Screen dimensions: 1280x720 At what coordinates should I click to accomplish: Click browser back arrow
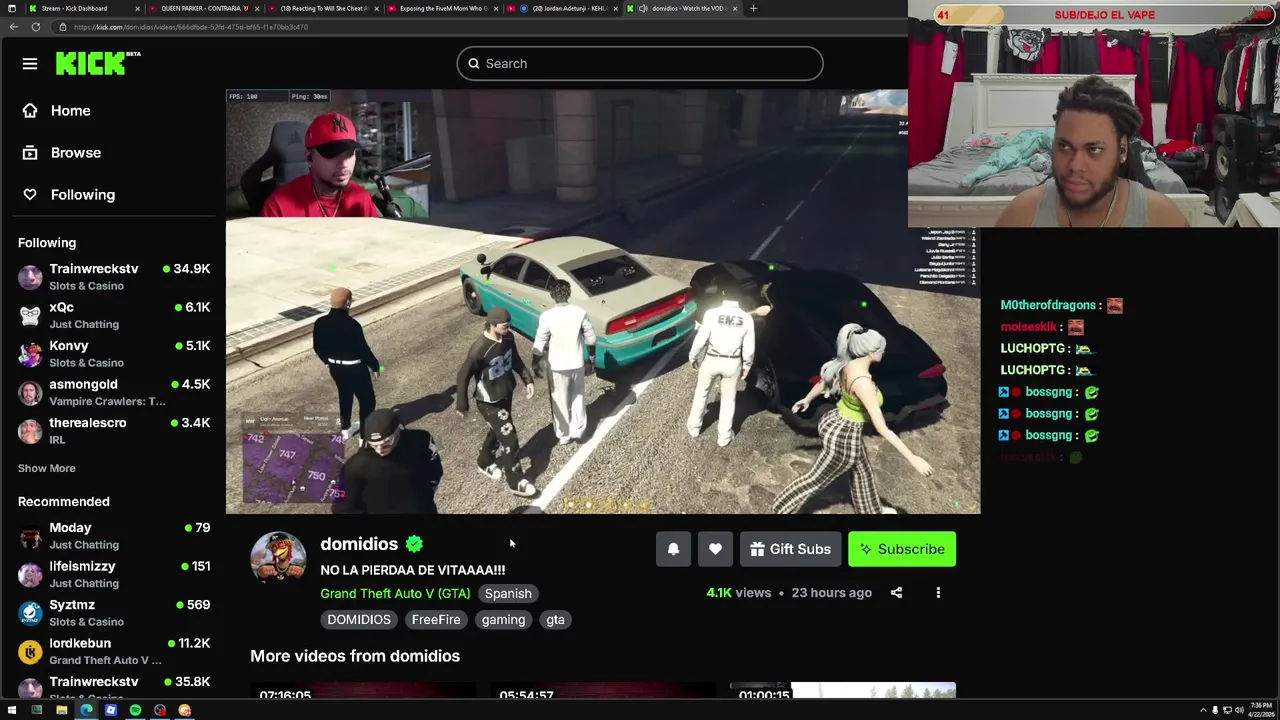(13, 27)
